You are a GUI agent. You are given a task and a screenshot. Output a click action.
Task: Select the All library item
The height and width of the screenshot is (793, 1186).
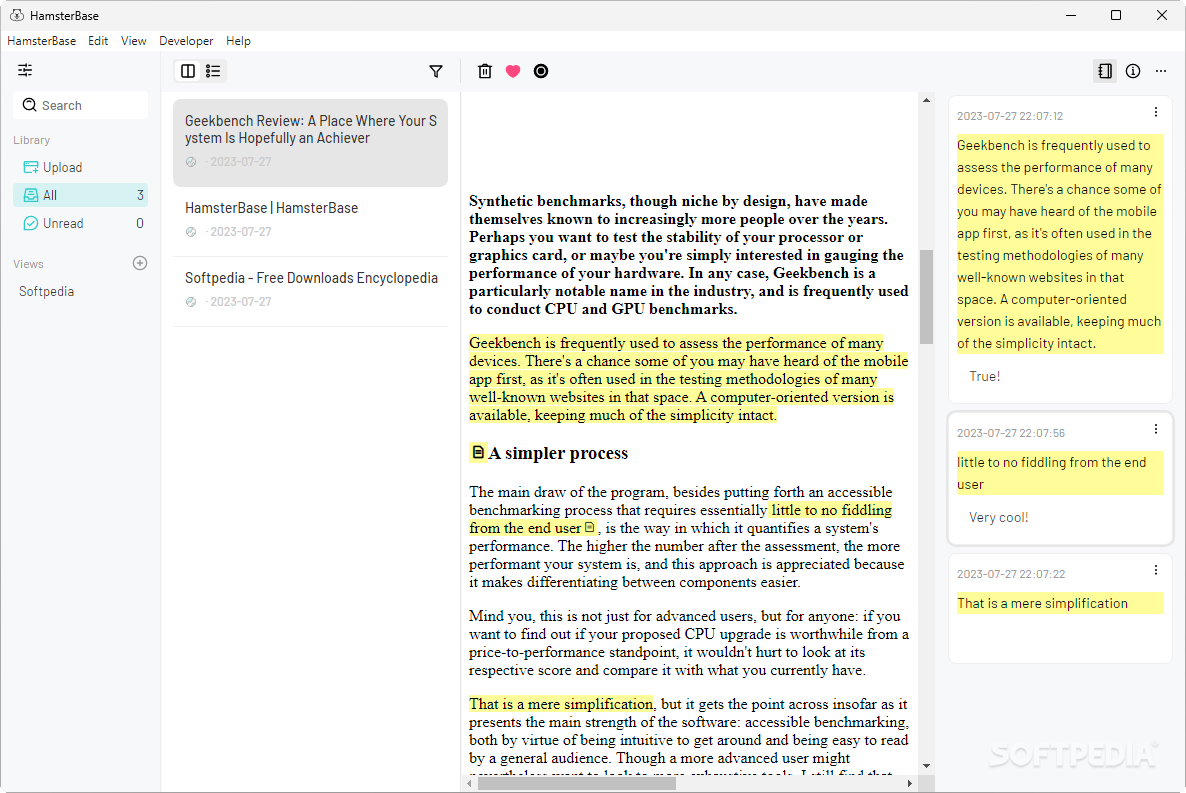point(80,195)
